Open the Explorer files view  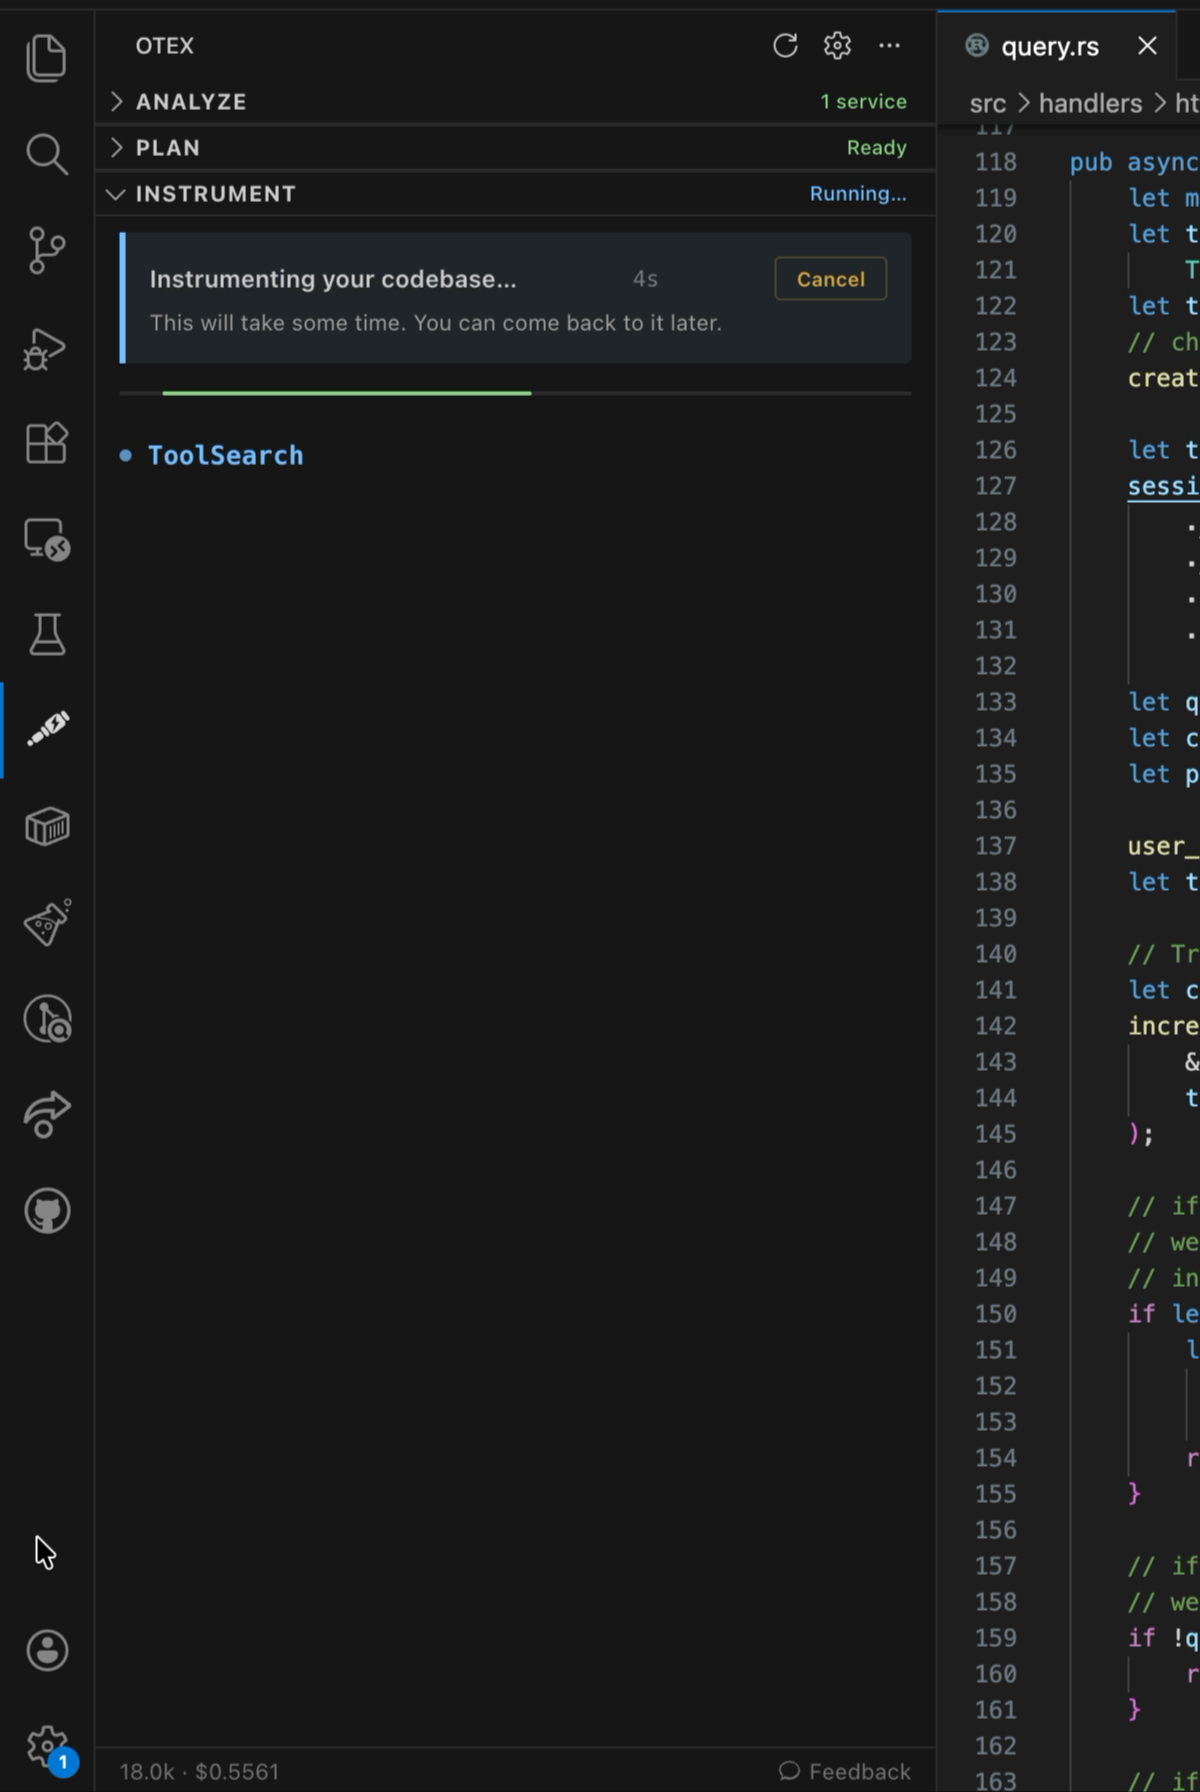[x=46, y=58]
